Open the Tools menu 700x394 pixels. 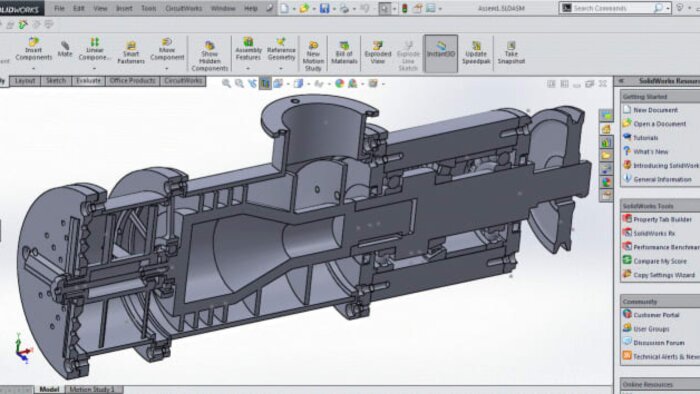(149, 8)
